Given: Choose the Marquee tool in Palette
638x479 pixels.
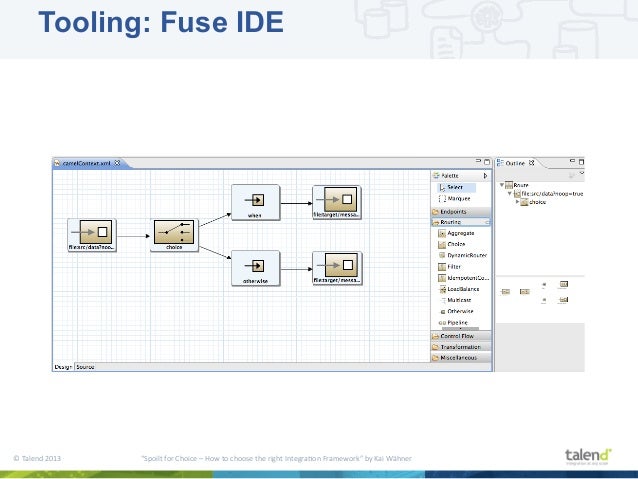Looking at the screenshot, I should point(454,199).
